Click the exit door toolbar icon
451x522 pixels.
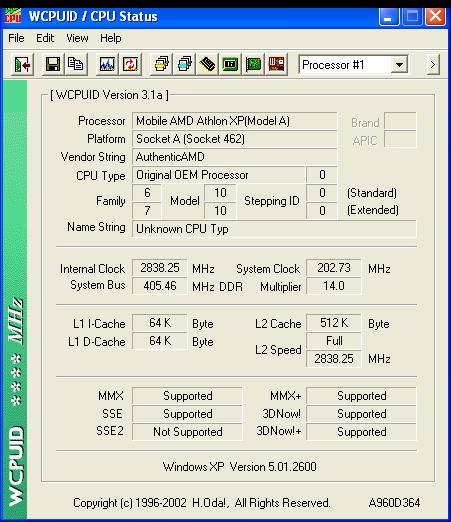(22, 64)
